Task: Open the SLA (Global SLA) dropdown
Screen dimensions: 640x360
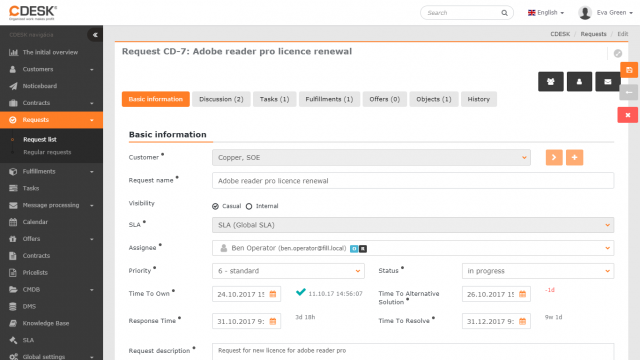Action: pos(413,225)
